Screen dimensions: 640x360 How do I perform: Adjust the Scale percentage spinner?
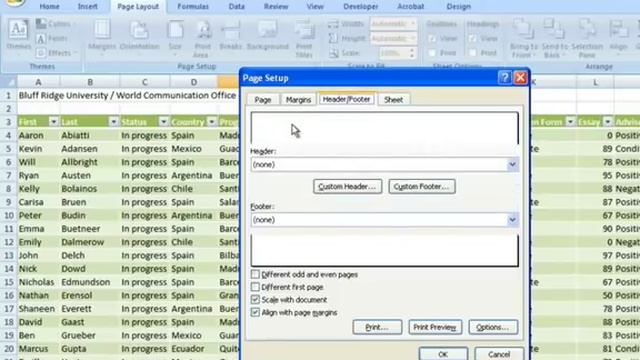click(412, 53)
